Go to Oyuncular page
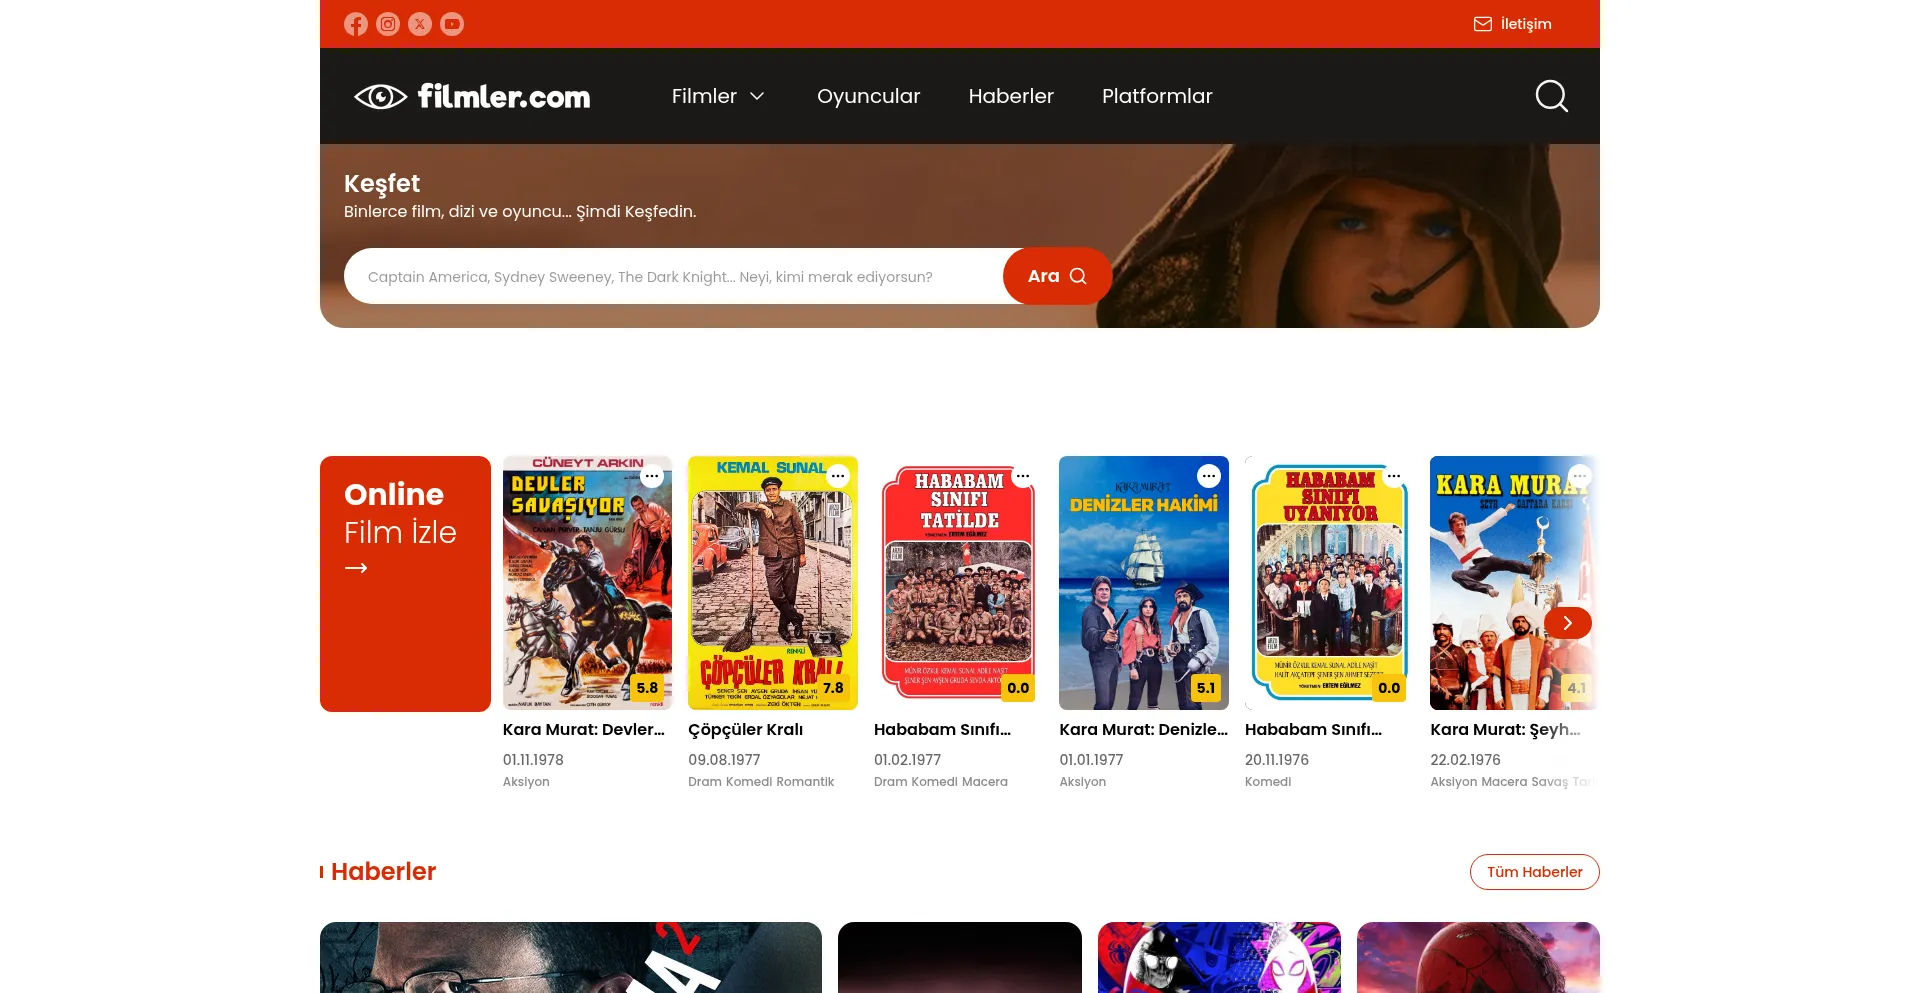 [x=868, y=96]
